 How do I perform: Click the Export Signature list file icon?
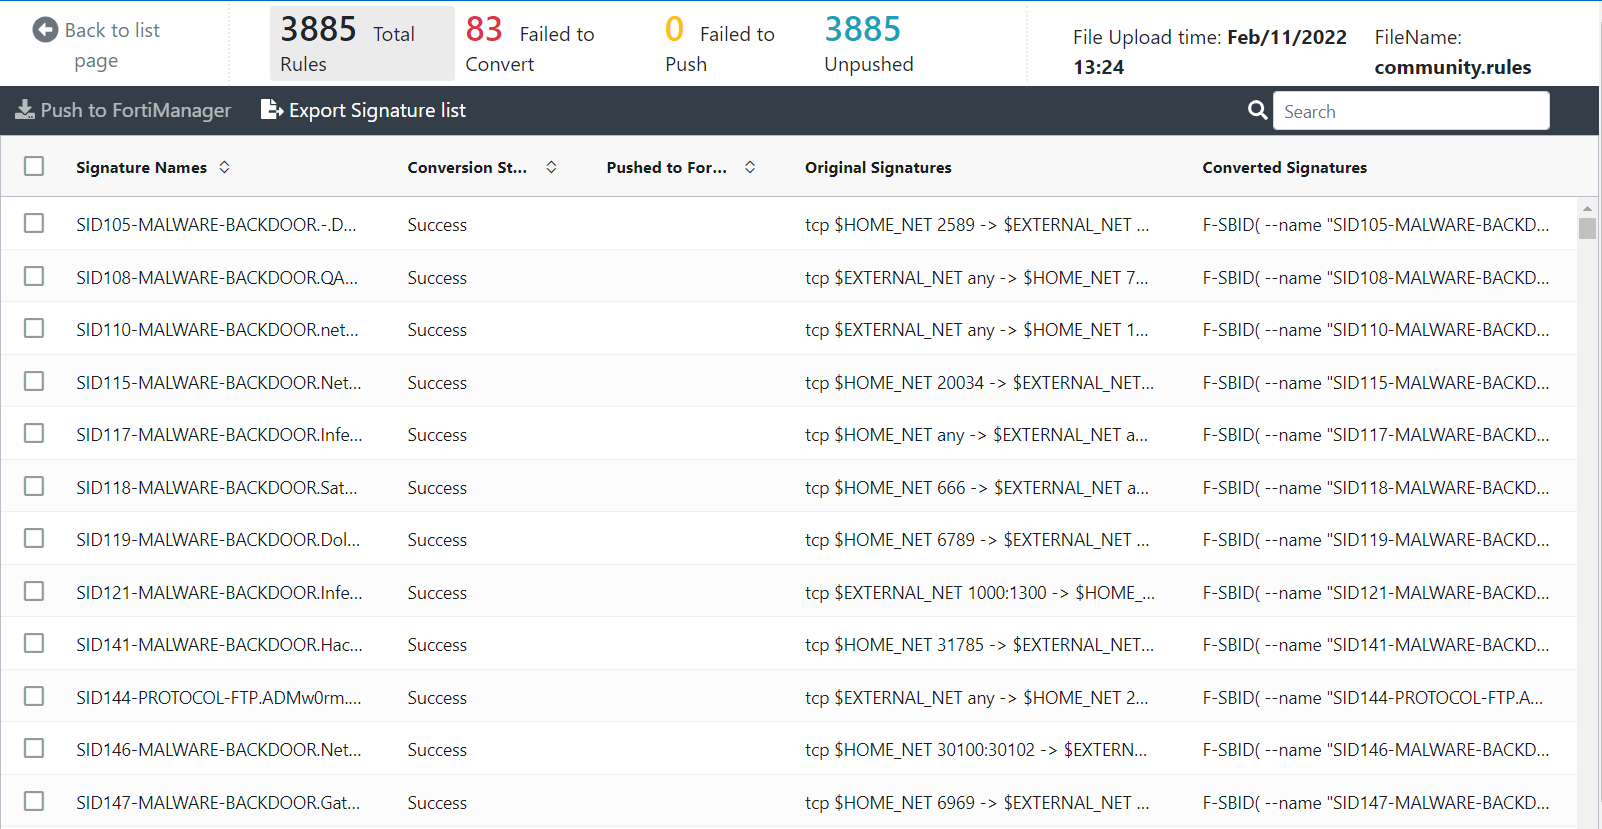(x=271, y=109)
